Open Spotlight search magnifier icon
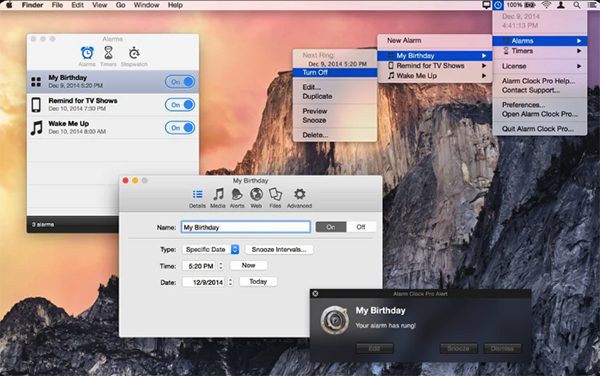The image size is (600, 376). [576, 5]
